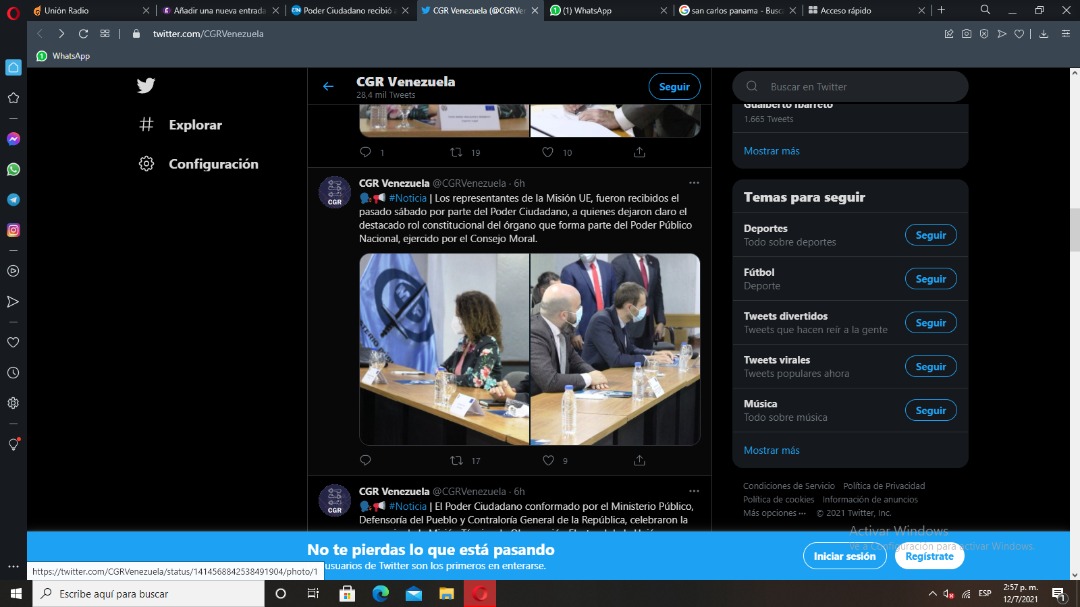This screenshot has width=1080, height=607.
Task: Open Instagram from Opera sidebar
Action: click(x=13, y=230)
